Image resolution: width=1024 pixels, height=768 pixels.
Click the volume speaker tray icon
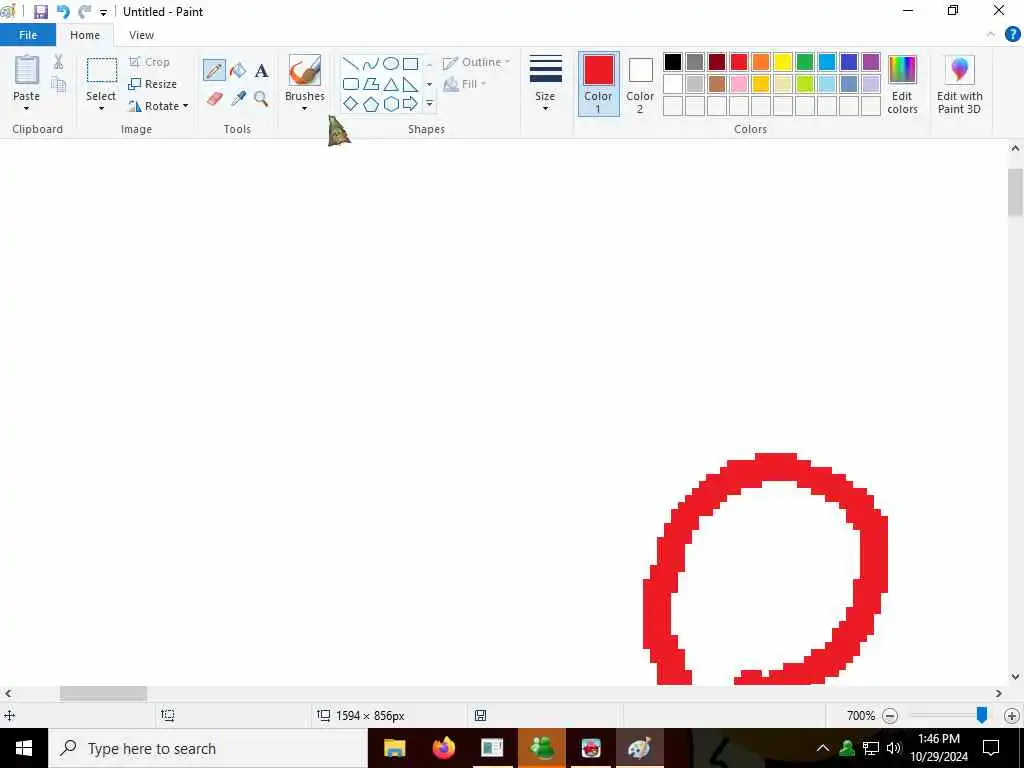click(x=894, y=748)
